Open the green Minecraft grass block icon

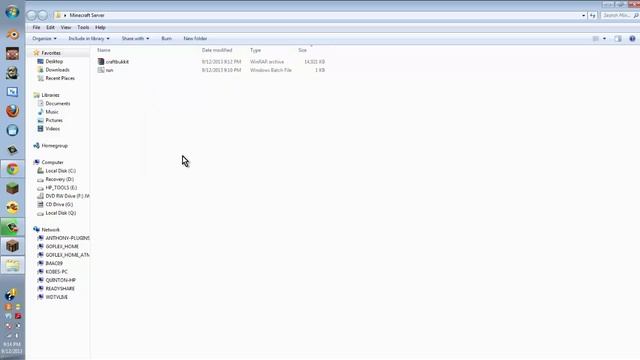coord(12,188)
